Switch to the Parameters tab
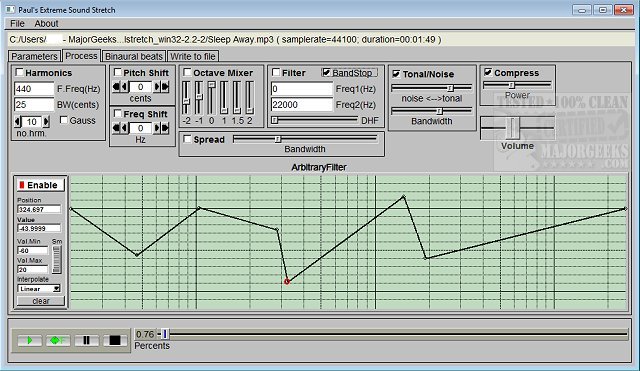The width and height of the screenshot is (640, 371). [34, 56]
